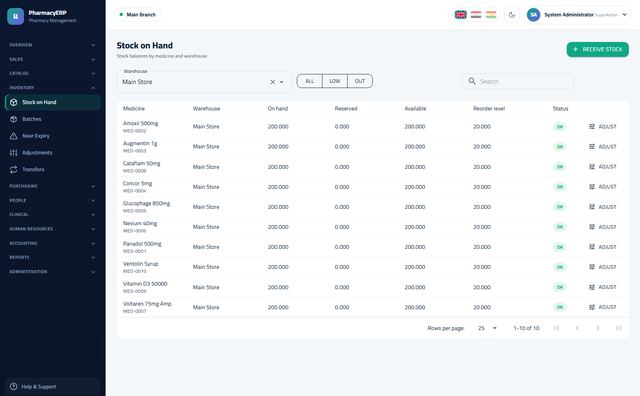Show ALL stock items filter
640x396 pixels.
click(x=309, y=81)
